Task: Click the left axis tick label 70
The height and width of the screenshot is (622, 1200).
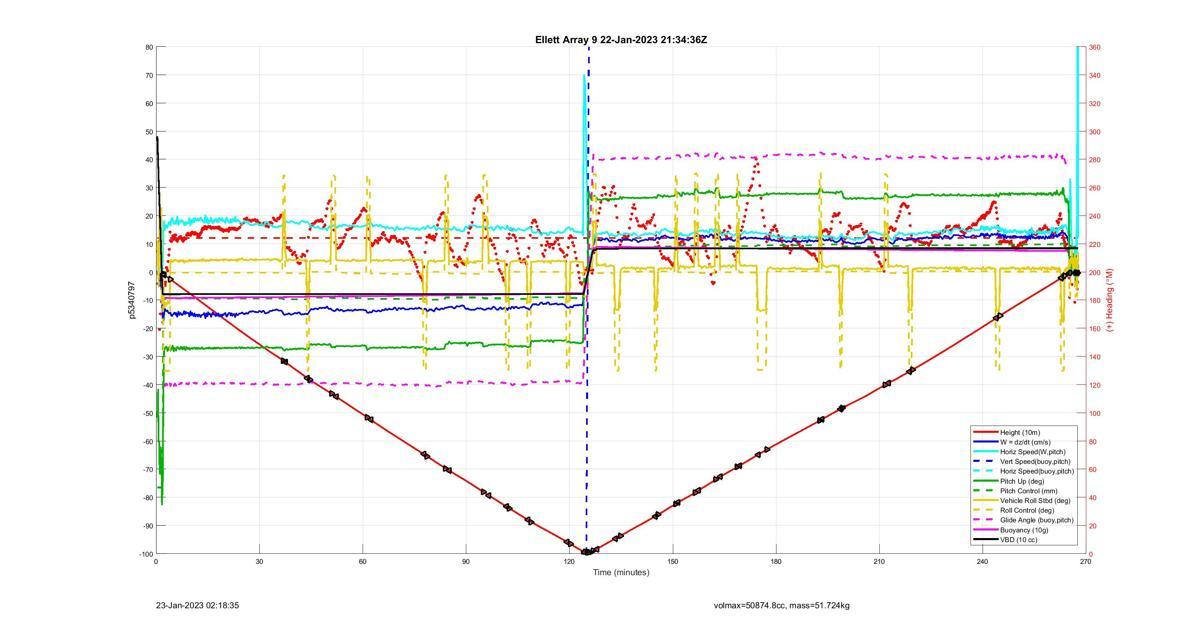Action: click(x=149, y=75)
